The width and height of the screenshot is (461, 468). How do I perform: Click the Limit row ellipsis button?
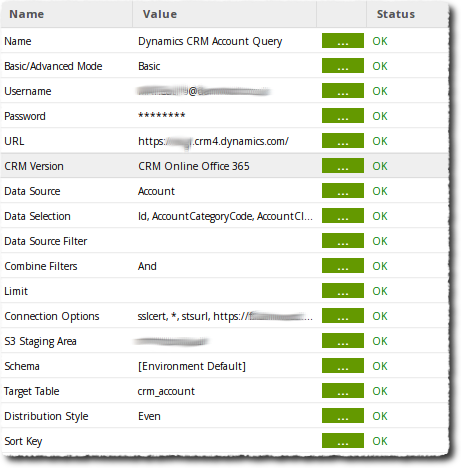343,291
